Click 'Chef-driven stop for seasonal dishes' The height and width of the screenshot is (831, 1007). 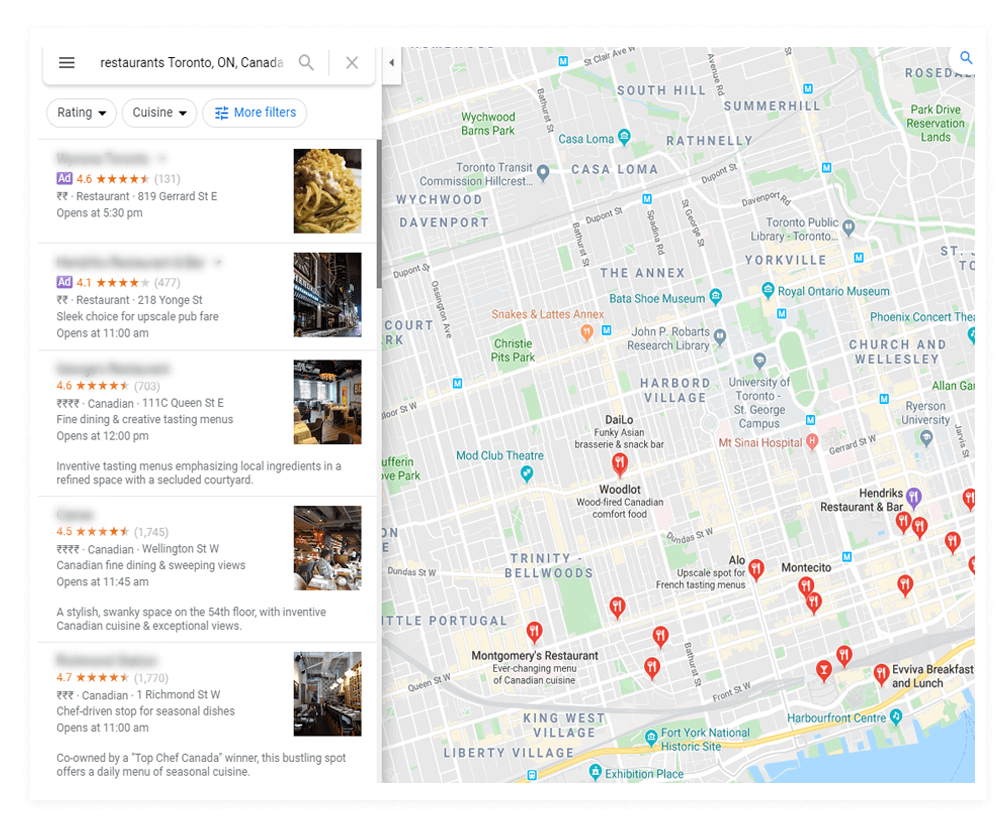pyautogui.click(x=145, y=711)
